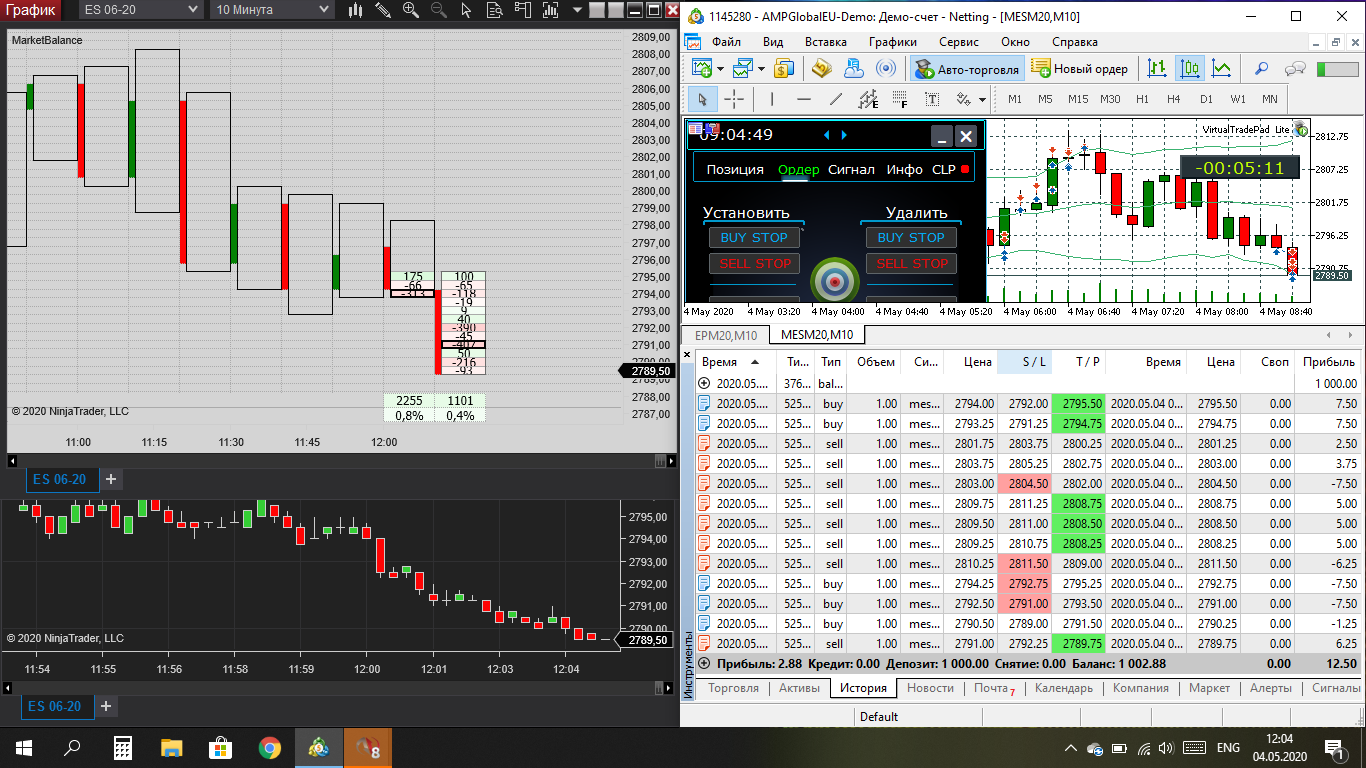Expand the profiles dropdown arrow
Screen dimensions: 1366x768
click(x=762, y=69)
